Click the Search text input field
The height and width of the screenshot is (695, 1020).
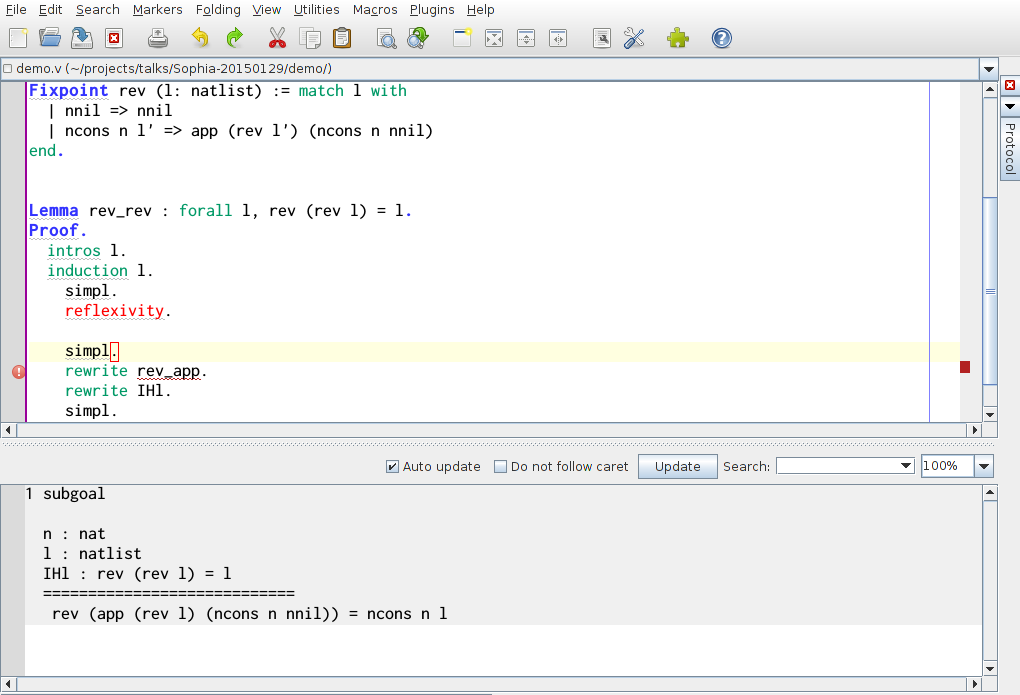838,466
